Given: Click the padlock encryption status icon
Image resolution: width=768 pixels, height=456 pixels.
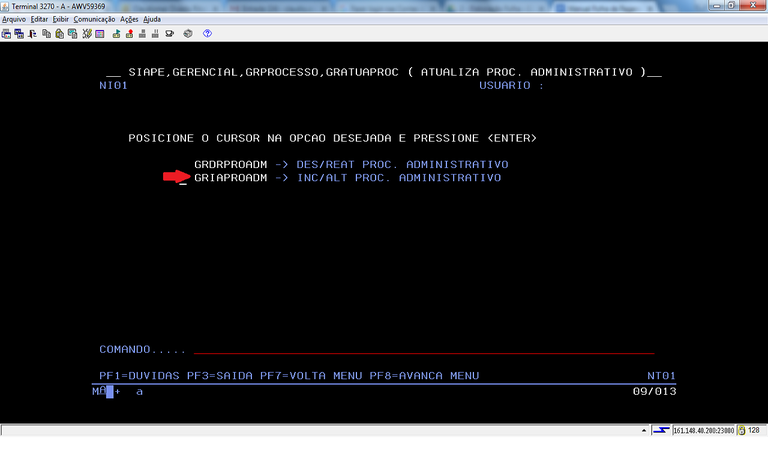Looking at the screenshot, I should (x=742, y=431).
